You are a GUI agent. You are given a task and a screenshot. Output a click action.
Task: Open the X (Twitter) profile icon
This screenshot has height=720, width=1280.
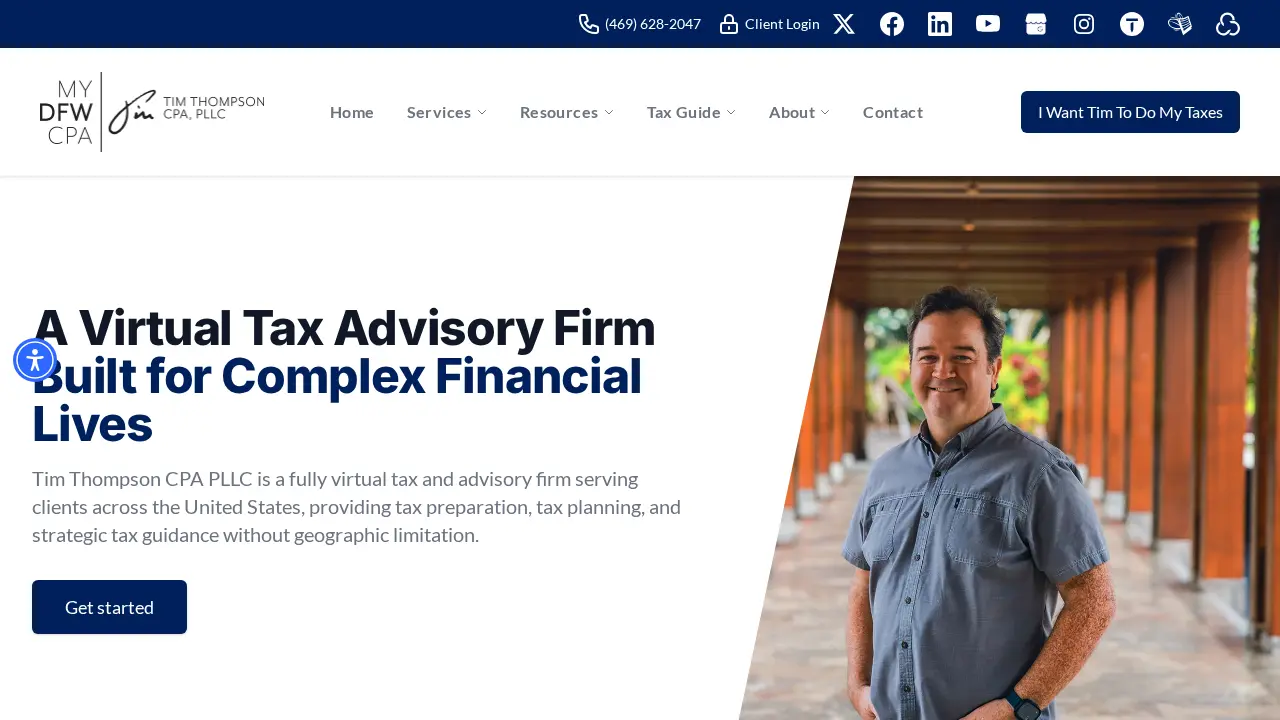(844, 24)
